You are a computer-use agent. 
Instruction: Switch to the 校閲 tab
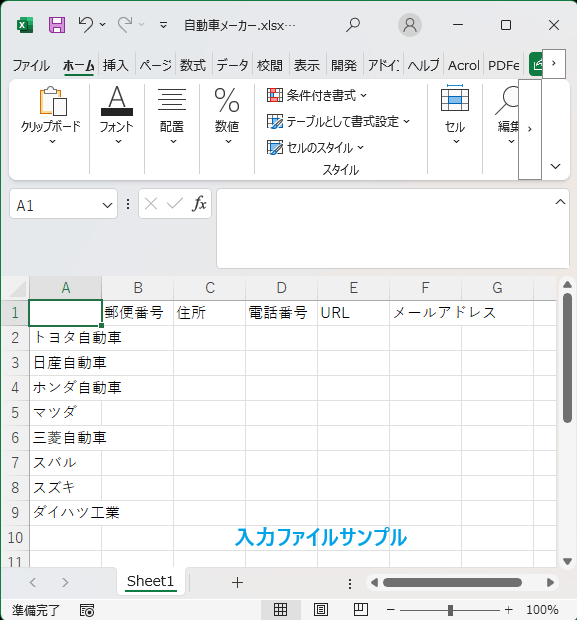(269, 65)
